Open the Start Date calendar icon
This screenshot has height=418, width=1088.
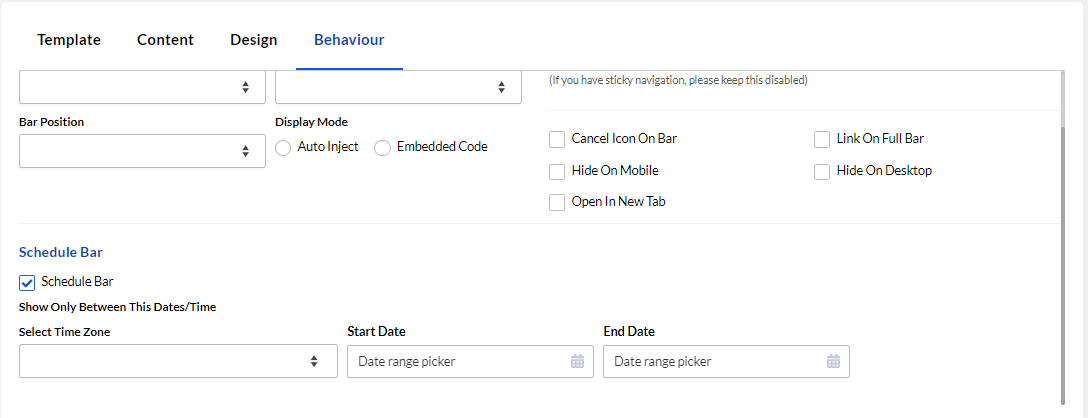[x=577, y=361]
